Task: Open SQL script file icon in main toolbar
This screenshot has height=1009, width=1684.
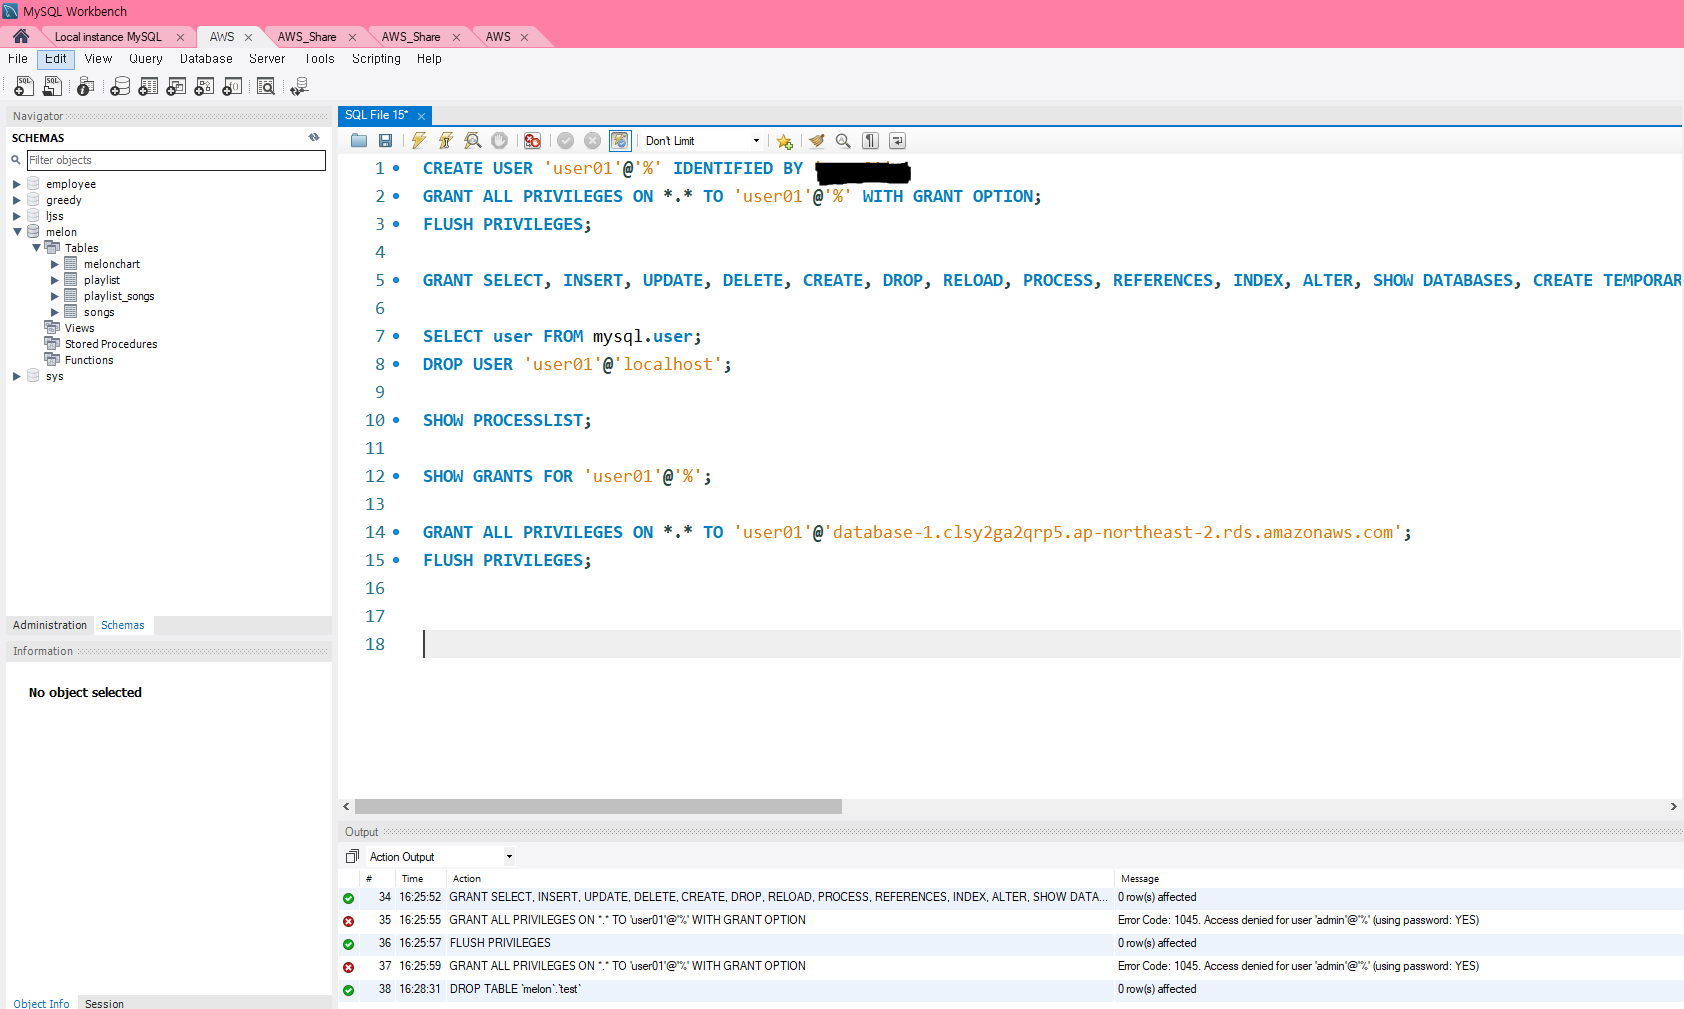Action: click(52, 87)
